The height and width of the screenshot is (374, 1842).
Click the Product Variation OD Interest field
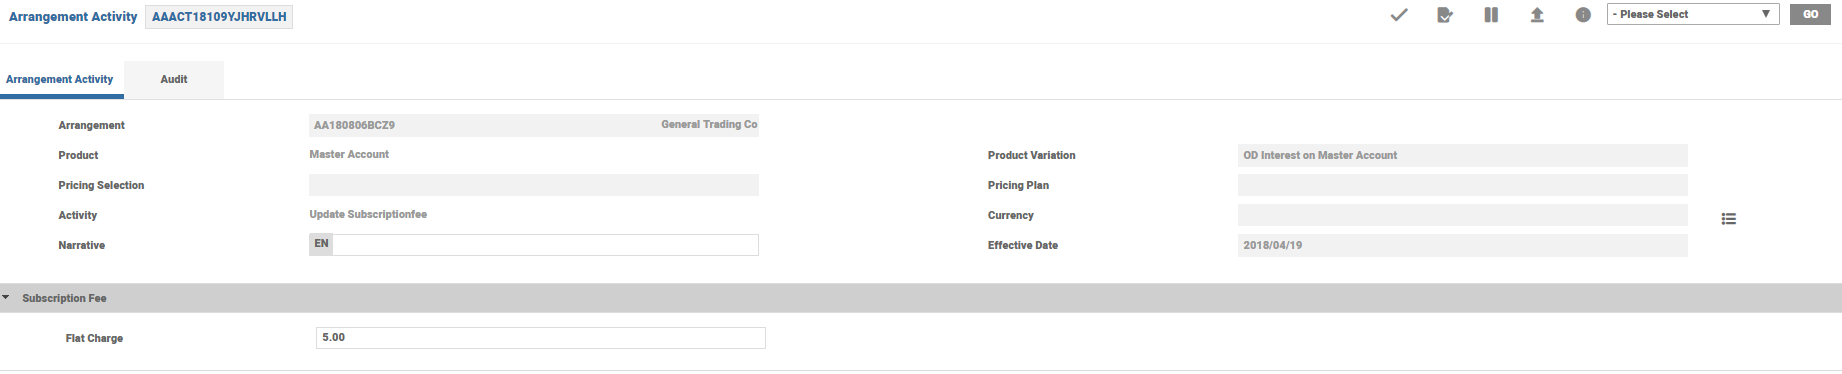click(x=1463, y=155)
